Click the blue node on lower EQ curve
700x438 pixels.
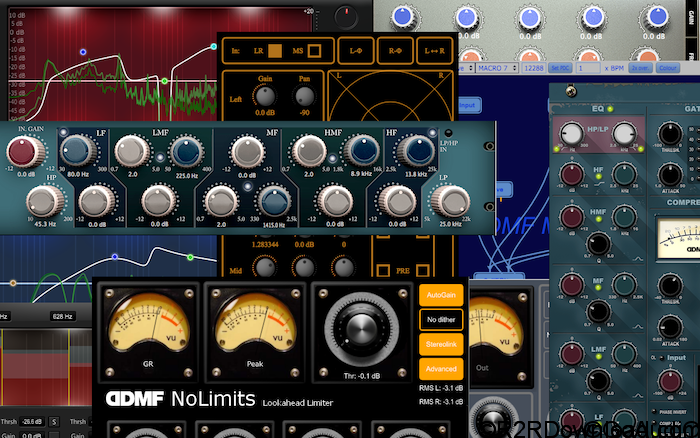(x=115, y=257)
